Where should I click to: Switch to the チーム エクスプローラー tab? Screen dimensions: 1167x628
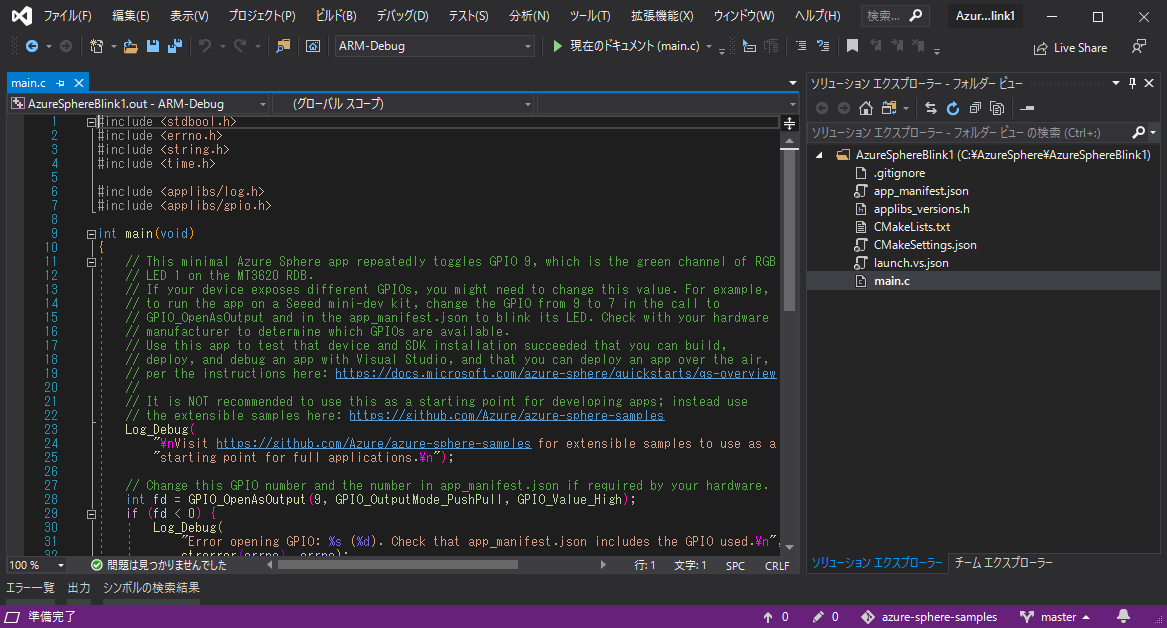coord(1003,563)
